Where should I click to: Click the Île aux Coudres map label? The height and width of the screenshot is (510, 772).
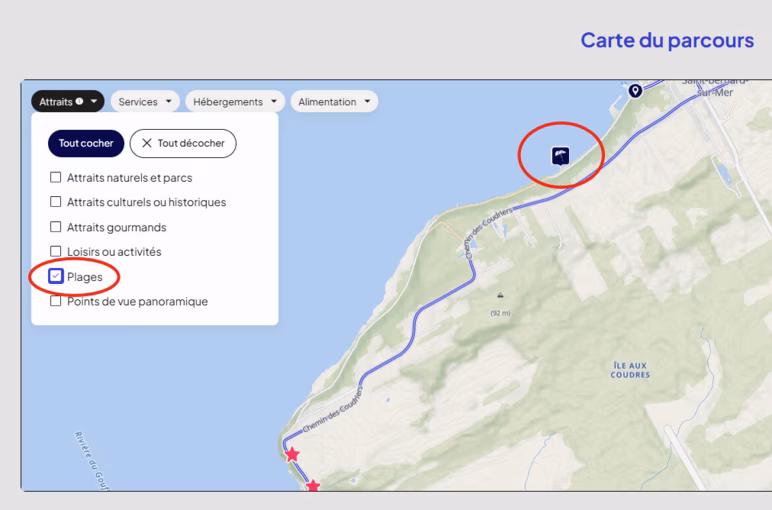(630, 370)
